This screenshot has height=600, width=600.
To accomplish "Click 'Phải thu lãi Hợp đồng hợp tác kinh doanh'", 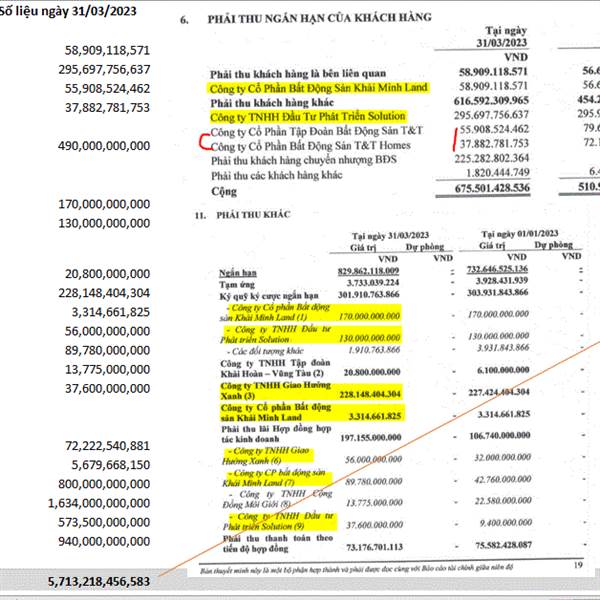I will point(276,434).
